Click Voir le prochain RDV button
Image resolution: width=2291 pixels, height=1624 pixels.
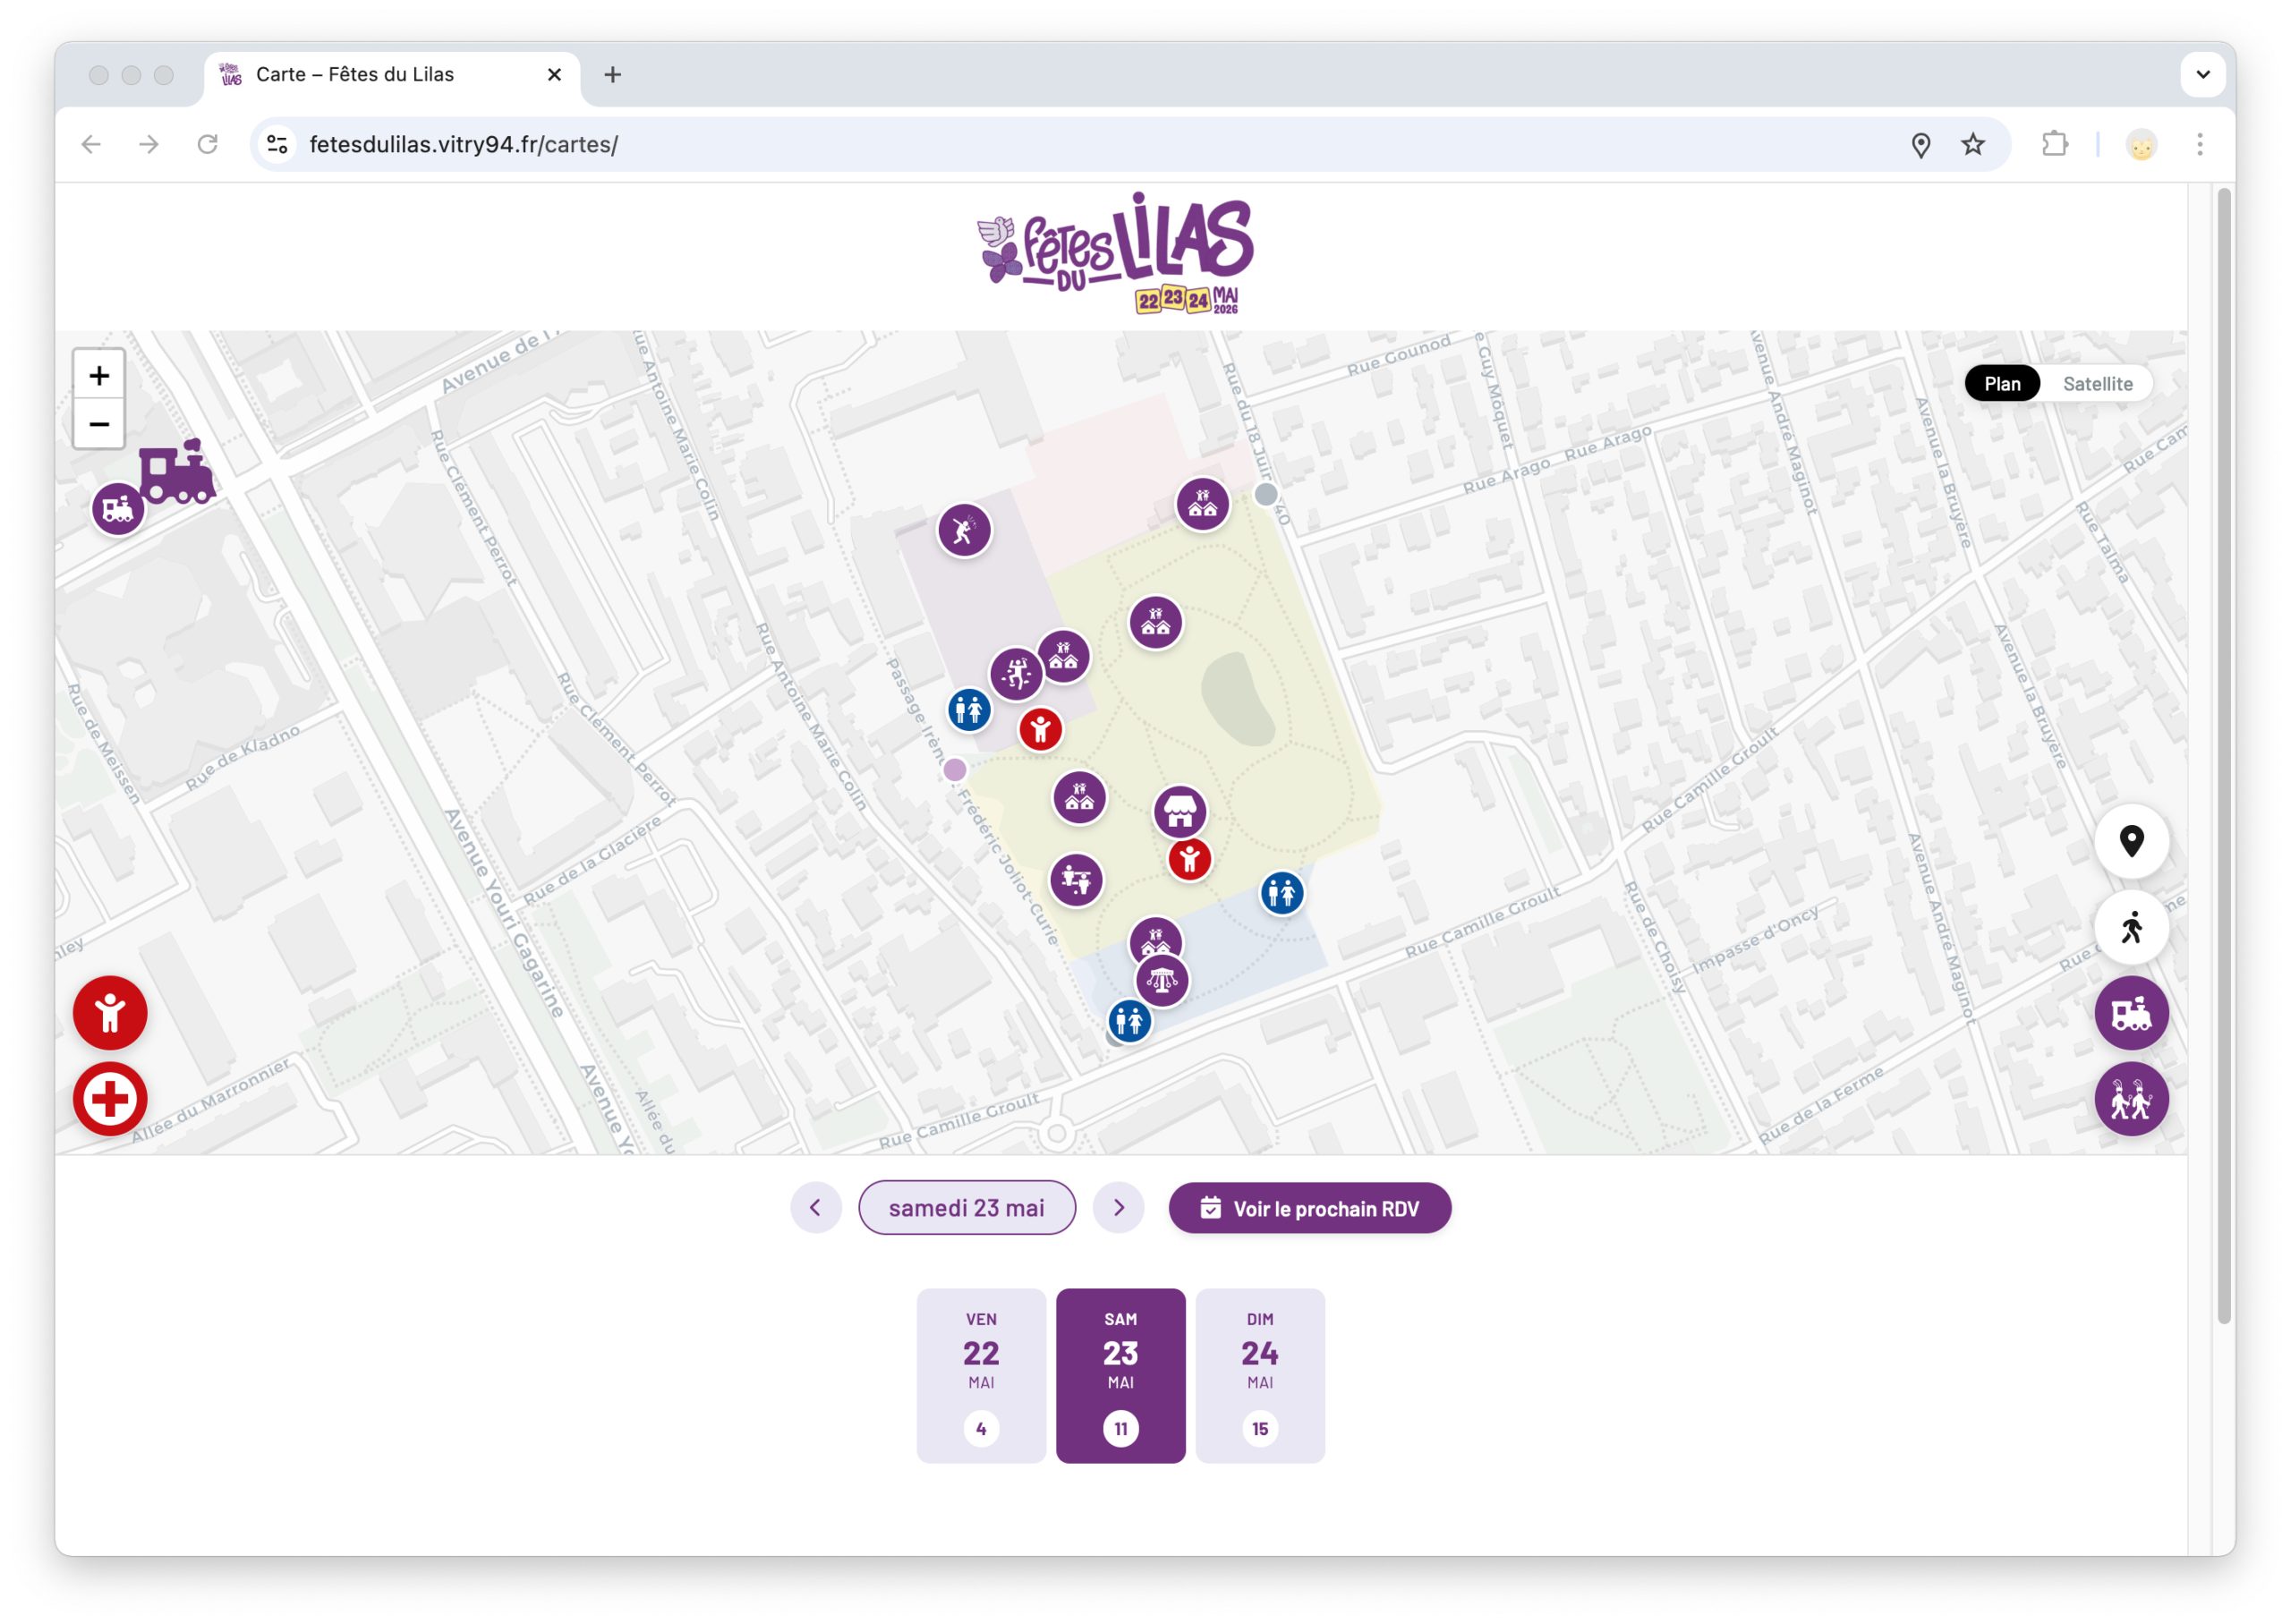1310,1208
